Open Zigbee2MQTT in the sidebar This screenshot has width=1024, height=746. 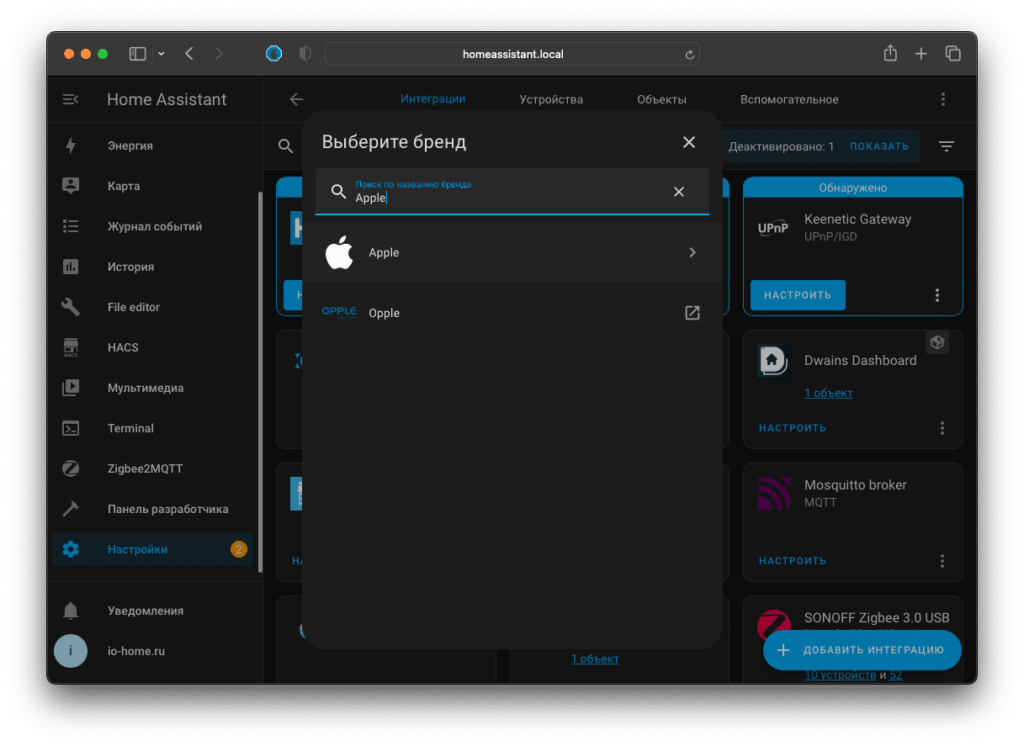tap(153, 469)
